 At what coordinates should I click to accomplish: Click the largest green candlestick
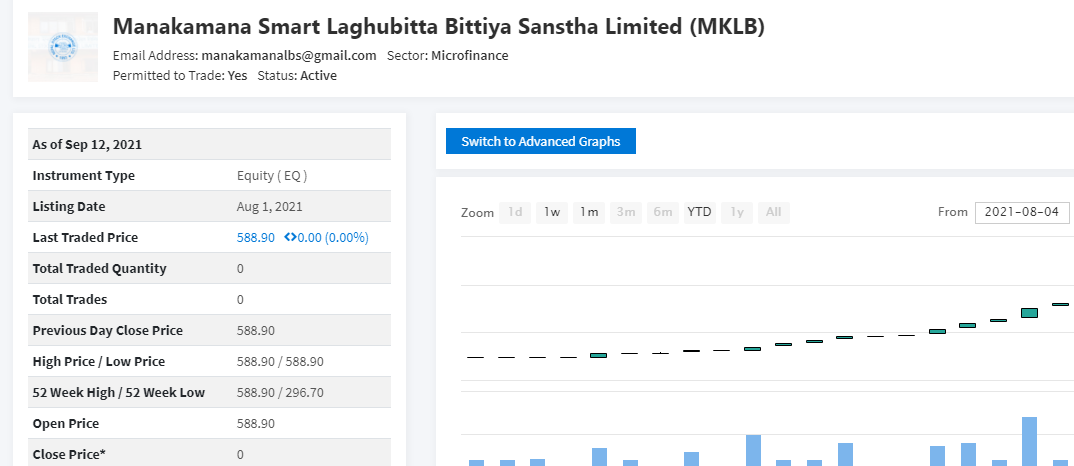click(x=1029, y=313)
